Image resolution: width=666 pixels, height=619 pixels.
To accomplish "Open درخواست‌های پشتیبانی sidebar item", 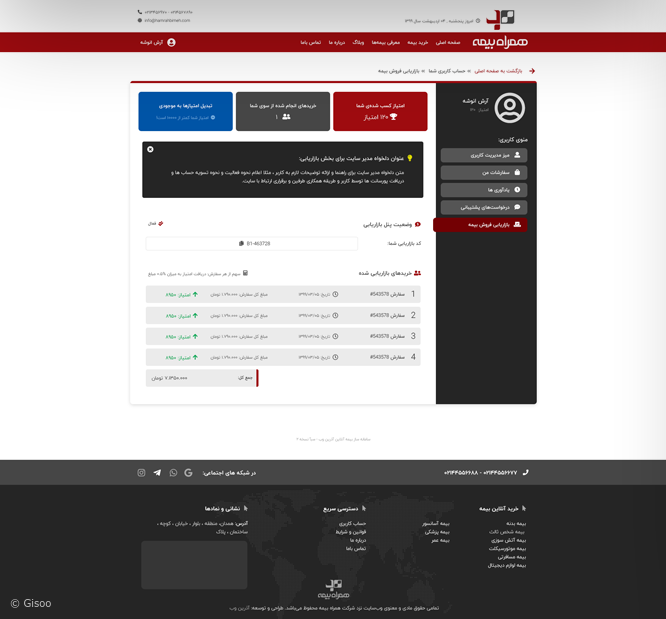I will pyautogui.click(x=484, y=207).
